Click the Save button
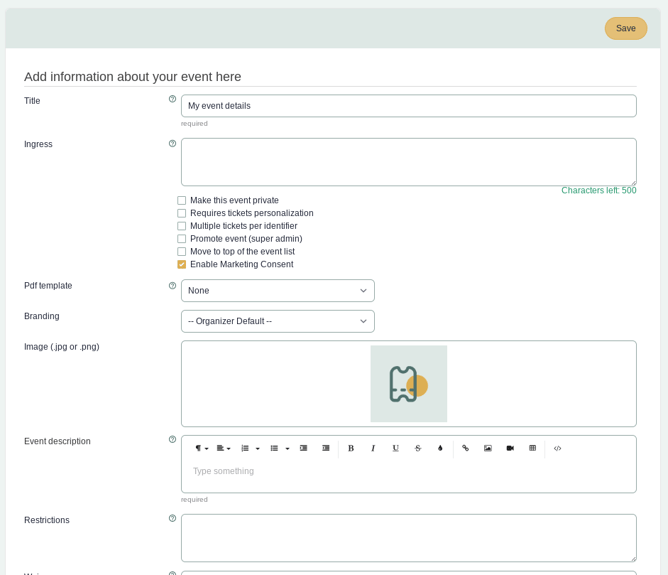668x575 pixels. click(625, 28)
